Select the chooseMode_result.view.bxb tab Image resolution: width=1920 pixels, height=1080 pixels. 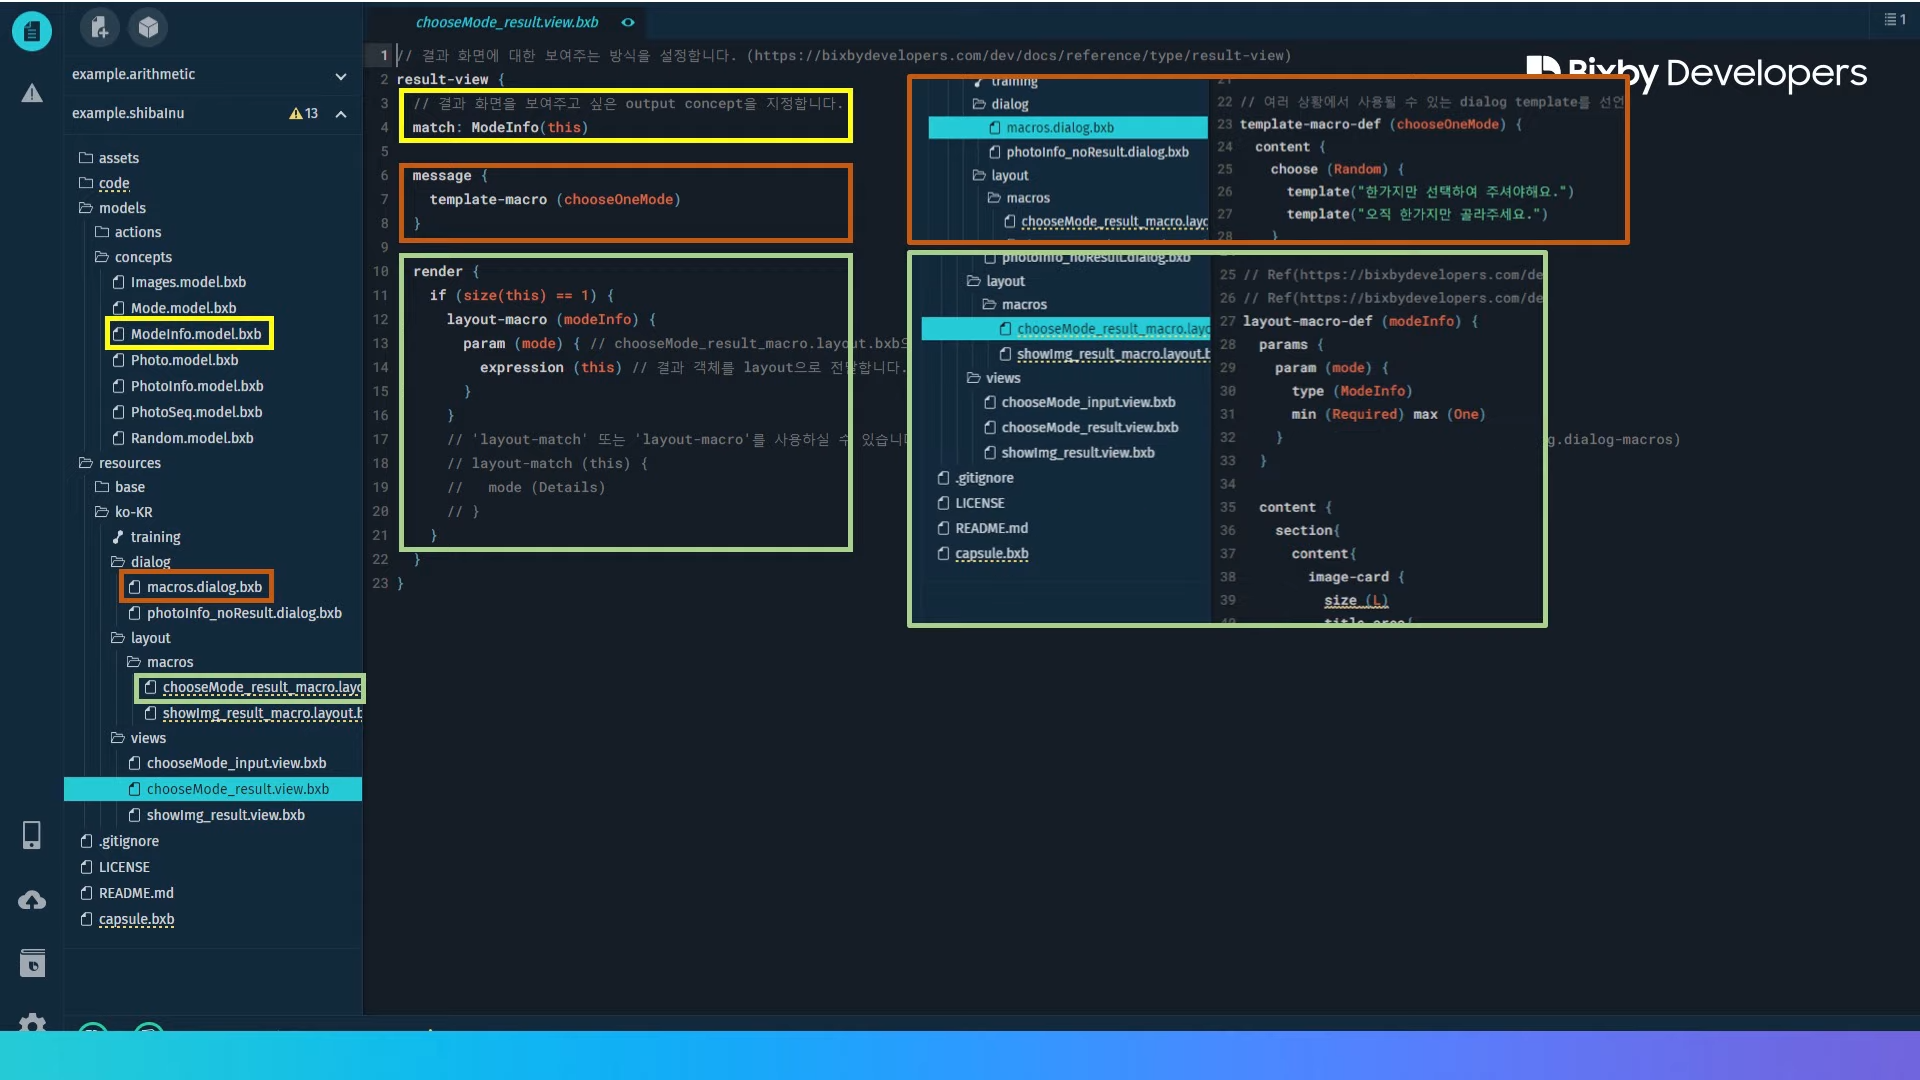click(x=507, y=22)
